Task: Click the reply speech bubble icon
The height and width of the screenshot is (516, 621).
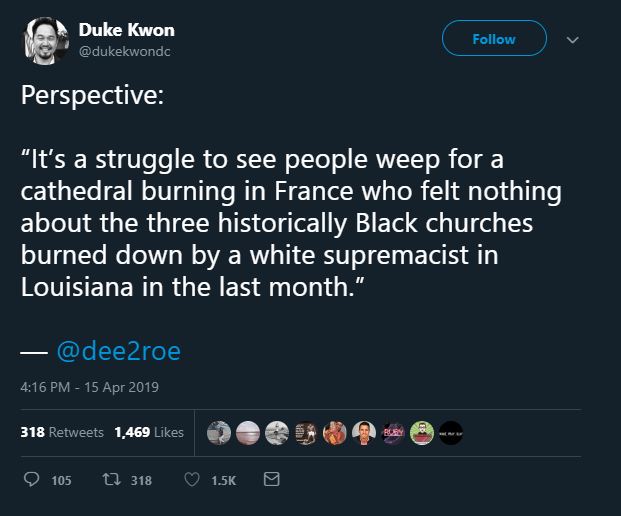Action: 32,480
